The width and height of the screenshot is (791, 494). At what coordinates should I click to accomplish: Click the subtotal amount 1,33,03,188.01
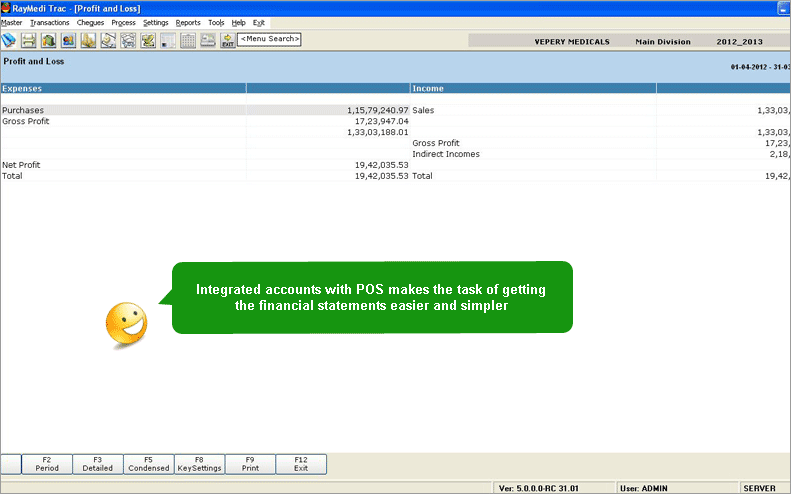(378, 132)
